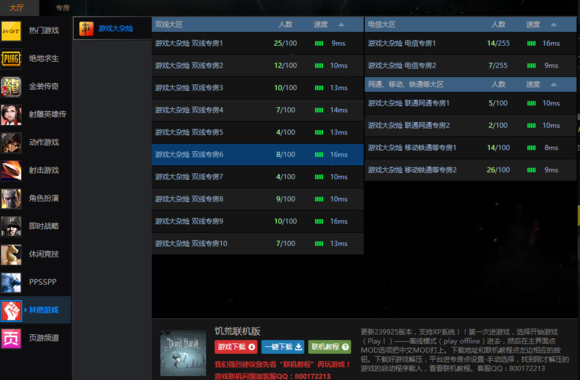Screen dimensions: 580x380
Task: Switch to the 大厅 tab
Action: [17, 8]
